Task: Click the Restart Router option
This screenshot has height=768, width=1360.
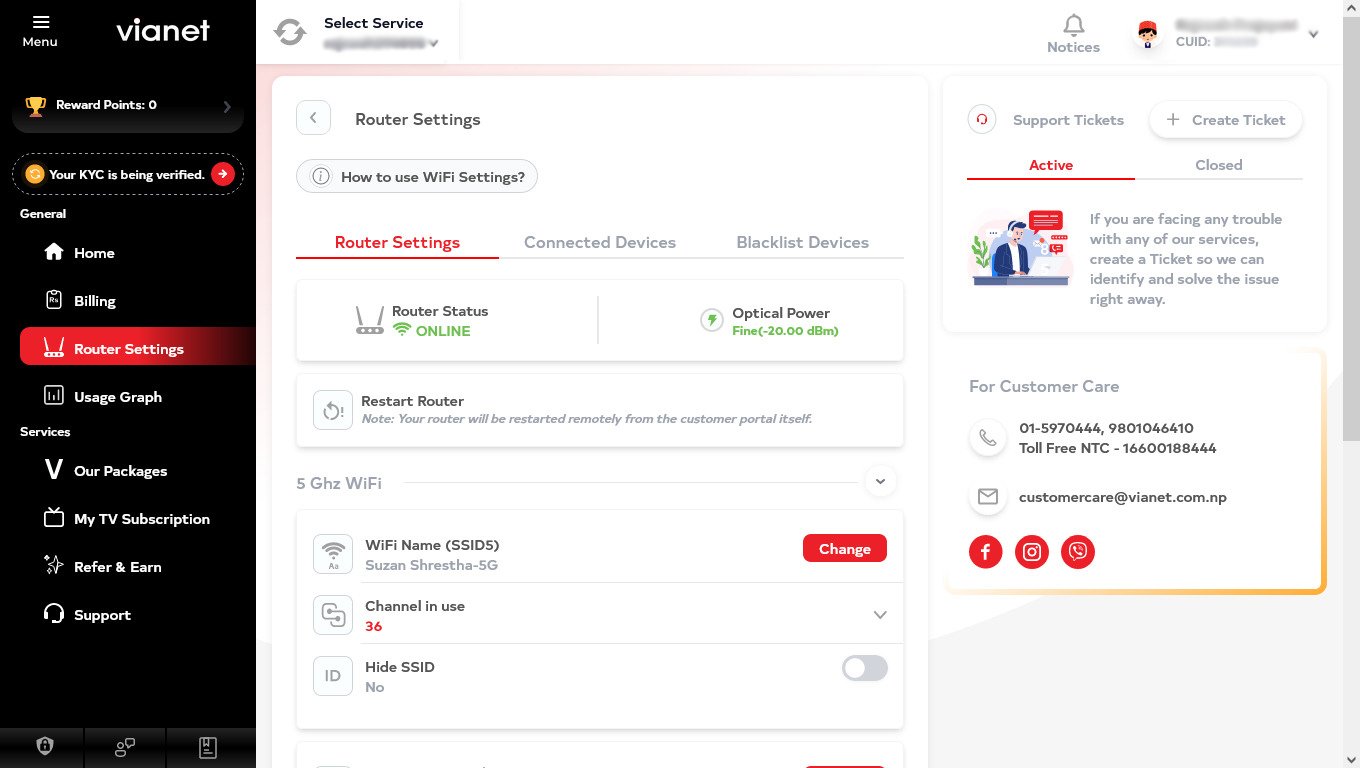Action: (x=600, y=410)
